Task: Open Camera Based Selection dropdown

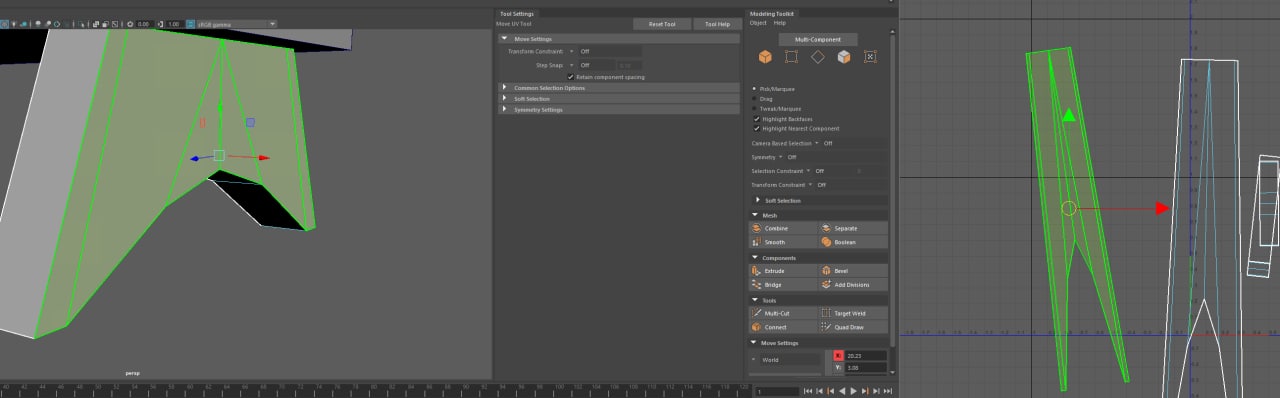Action: coord(817,143)
